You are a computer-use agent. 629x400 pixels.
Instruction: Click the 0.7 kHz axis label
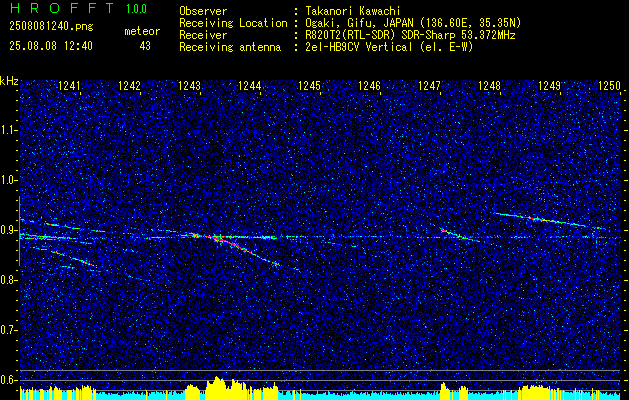tap(8, 330)
